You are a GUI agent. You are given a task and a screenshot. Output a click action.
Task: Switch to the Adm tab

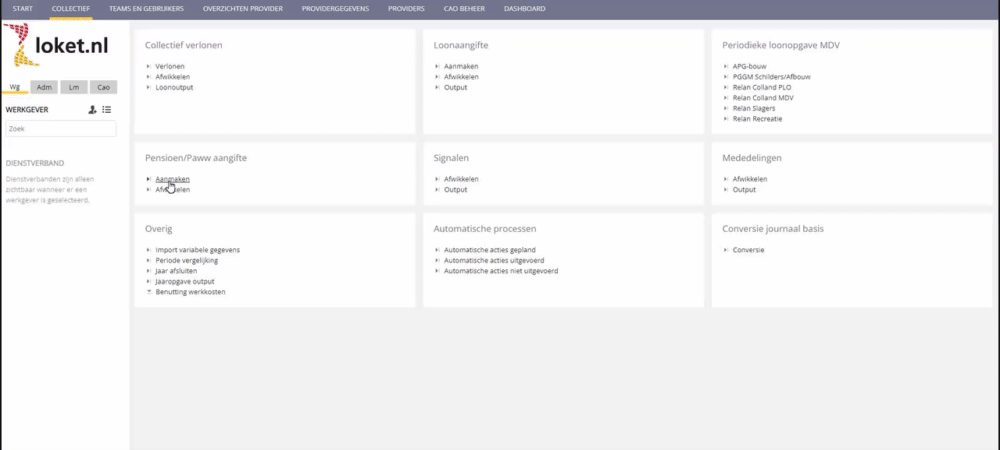pos(44,87)
